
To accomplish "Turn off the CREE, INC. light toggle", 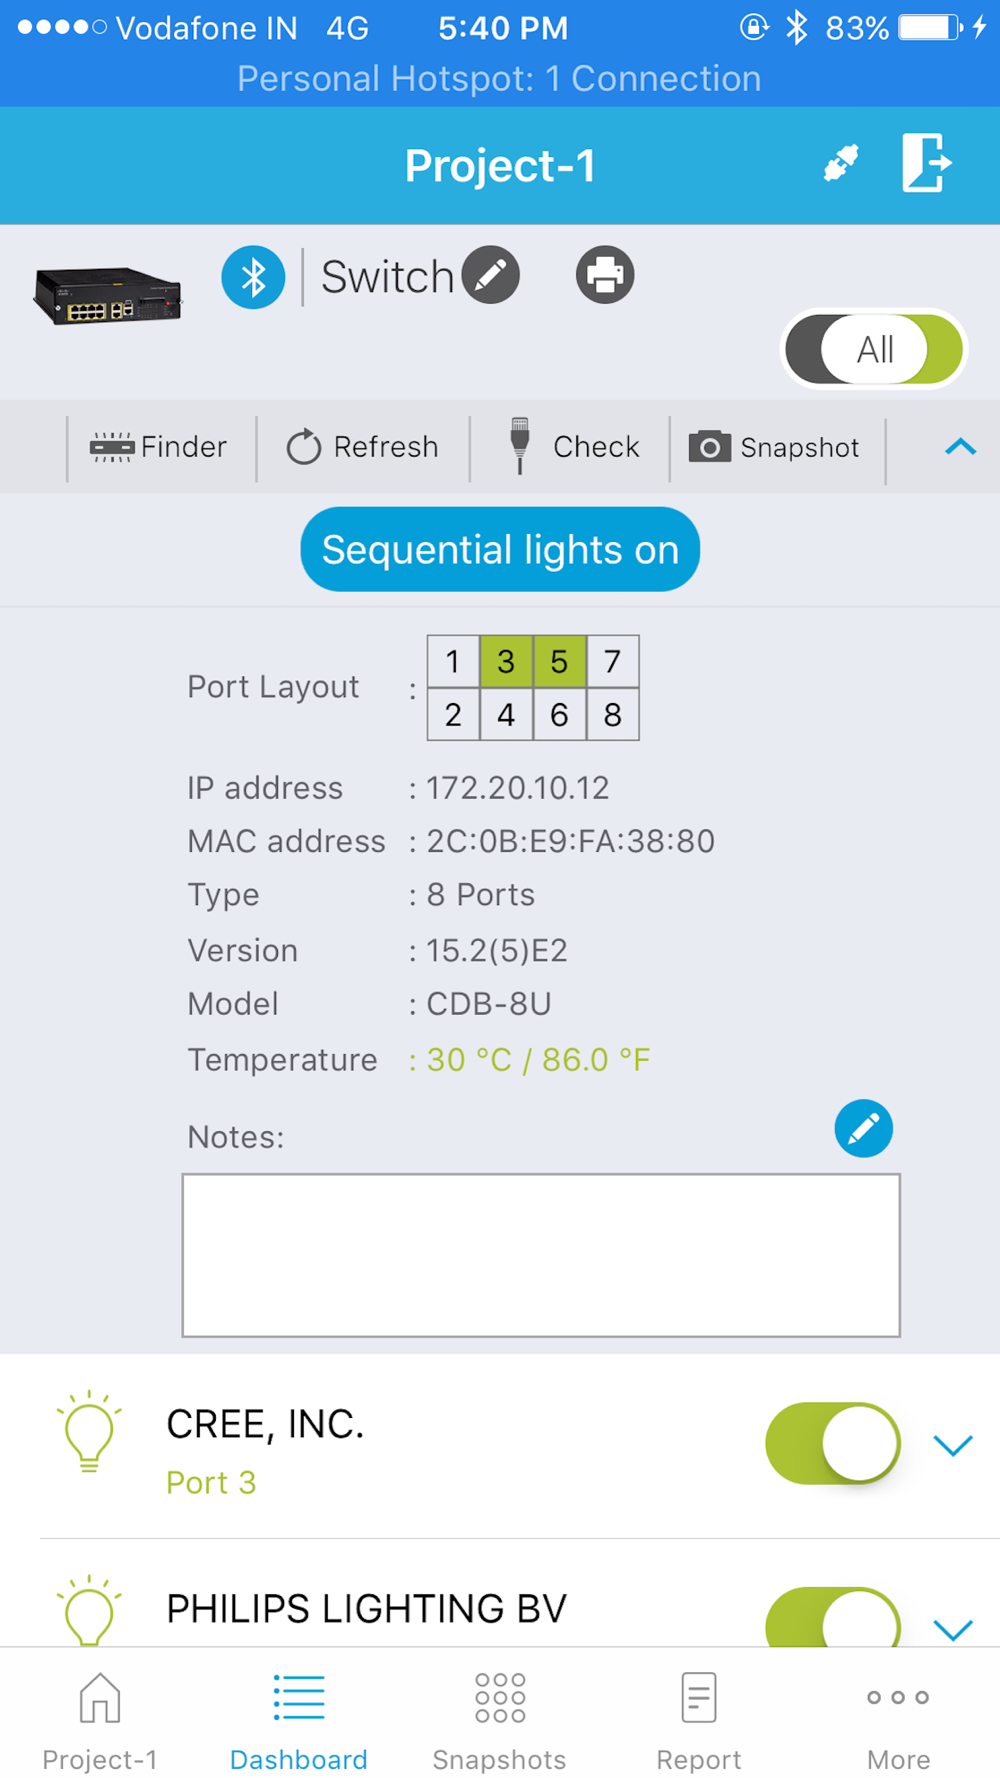I will (832, 1444).
